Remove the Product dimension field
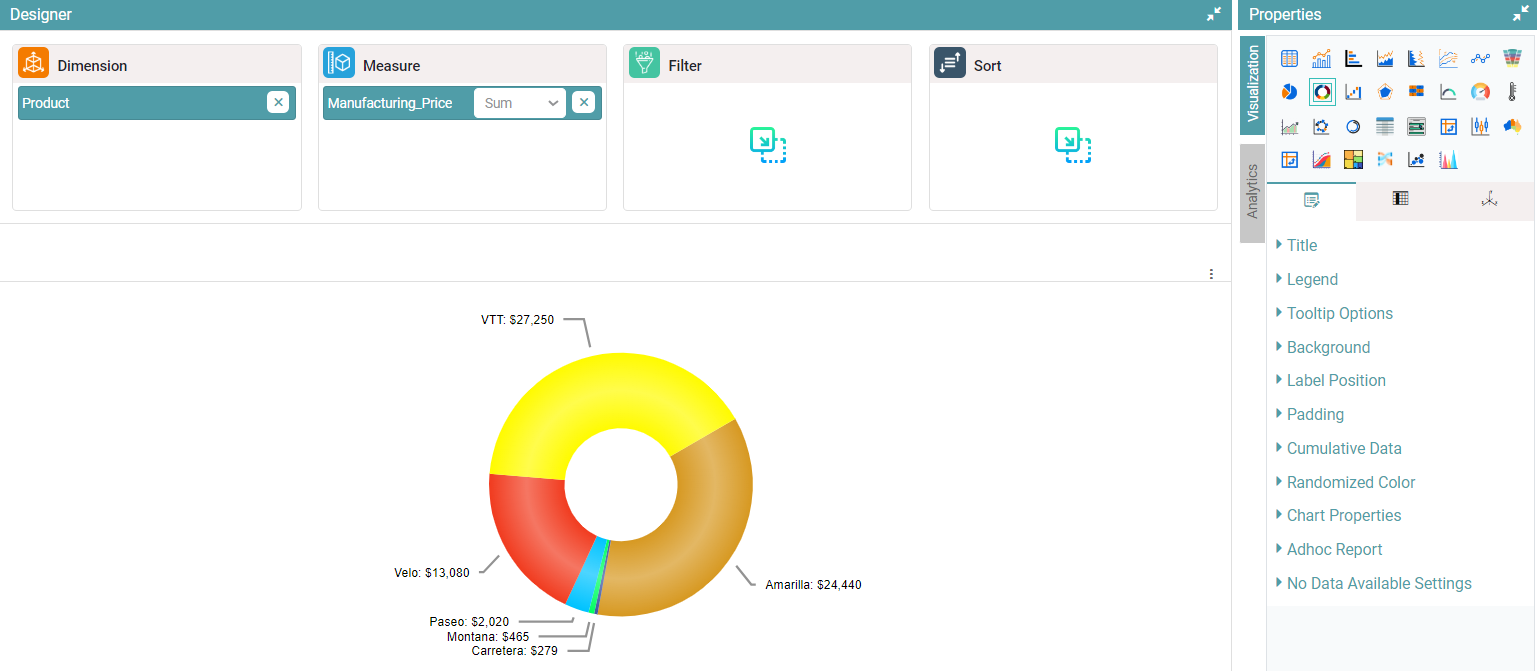Viewport: 1537px width, 671px height. click(x=278, y=103)
